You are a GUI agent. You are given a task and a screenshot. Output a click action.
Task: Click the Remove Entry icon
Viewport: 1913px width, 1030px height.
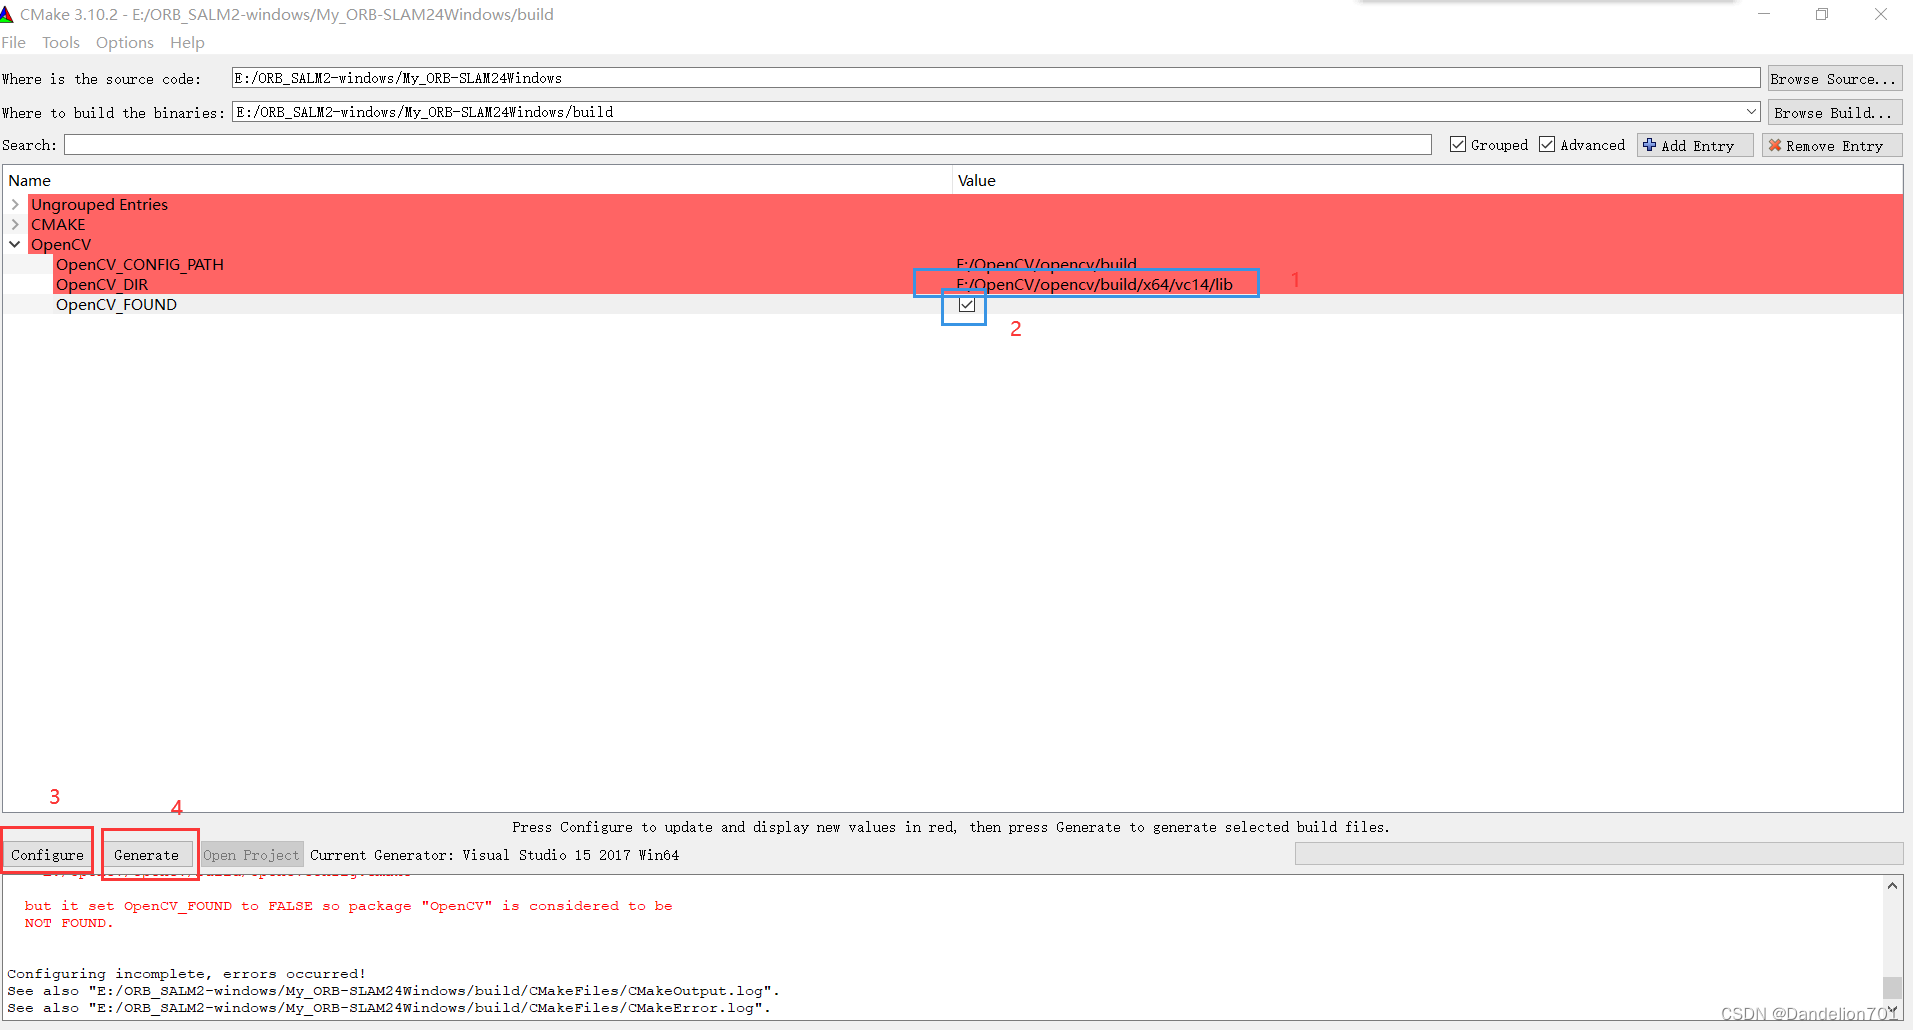1777,145
